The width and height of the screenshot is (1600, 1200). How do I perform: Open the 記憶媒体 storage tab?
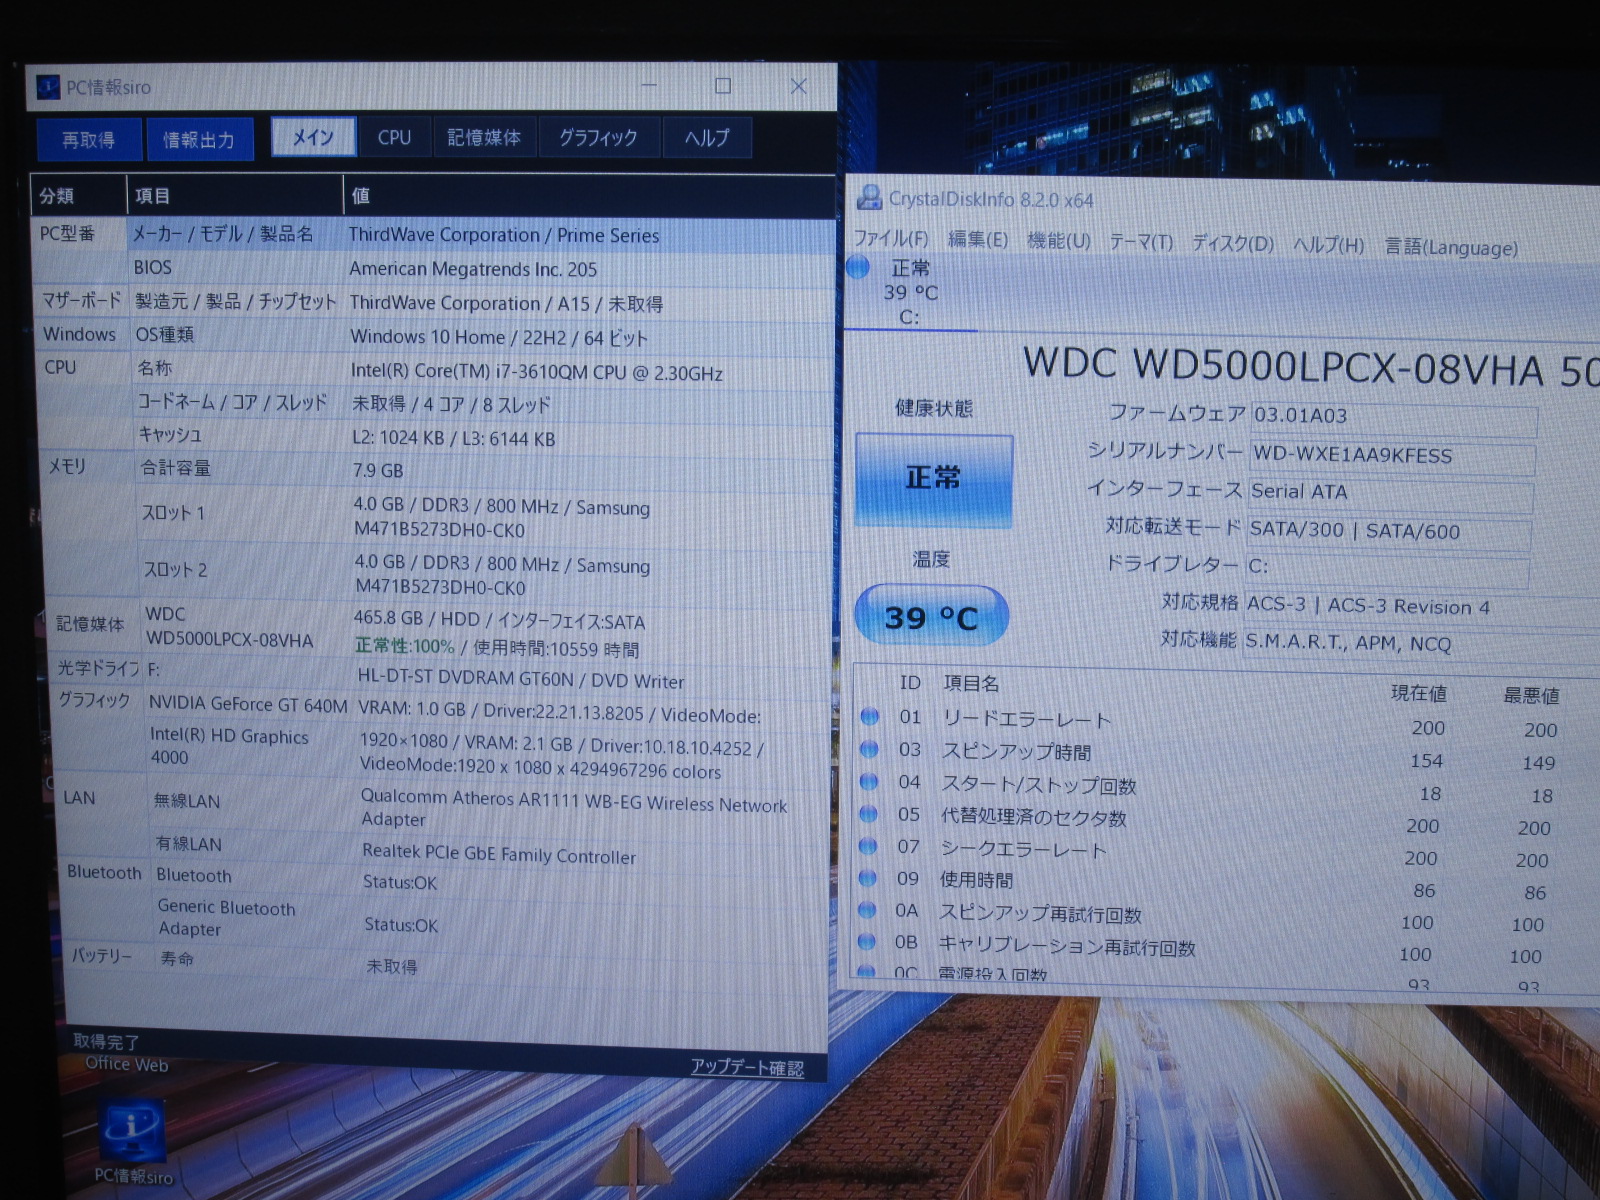click(x=484, y=137)
